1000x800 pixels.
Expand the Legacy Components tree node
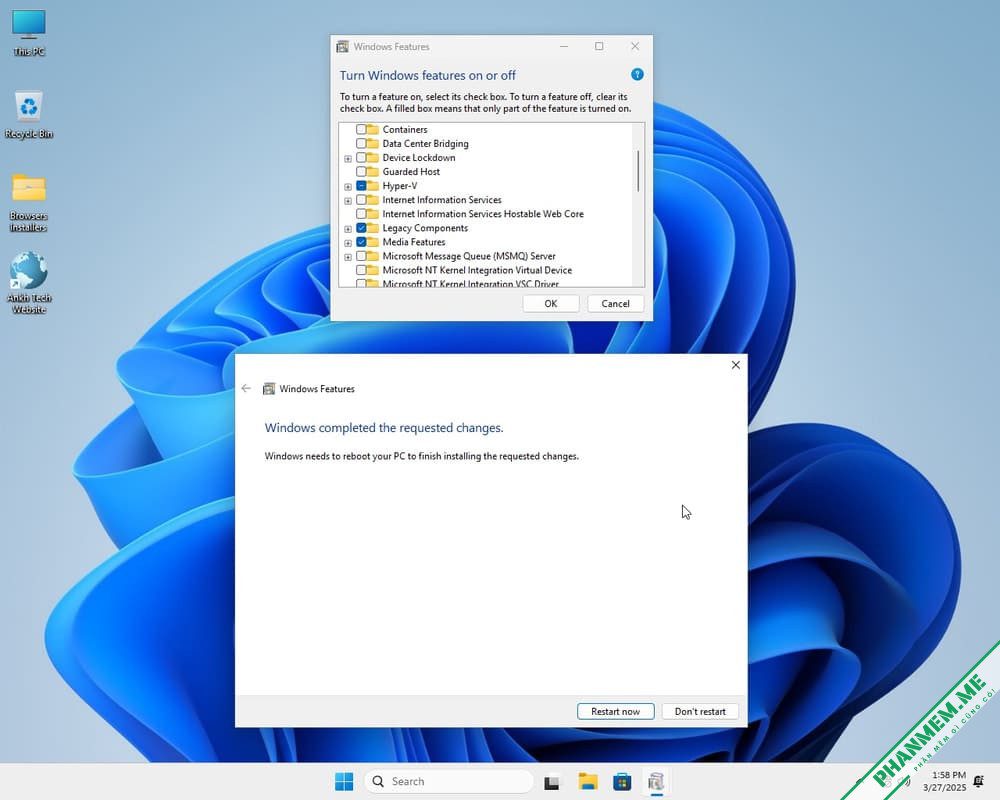click(x=348, y=228)
